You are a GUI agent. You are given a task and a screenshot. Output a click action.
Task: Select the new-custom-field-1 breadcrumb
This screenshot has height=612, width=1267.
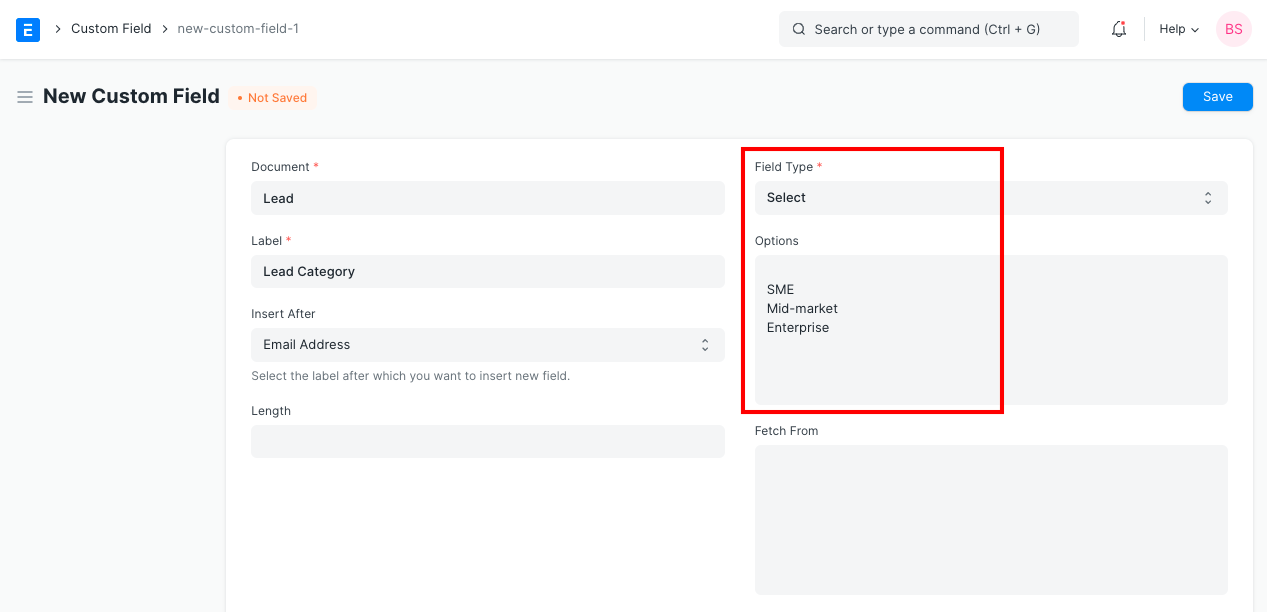(x=238, y=28)
